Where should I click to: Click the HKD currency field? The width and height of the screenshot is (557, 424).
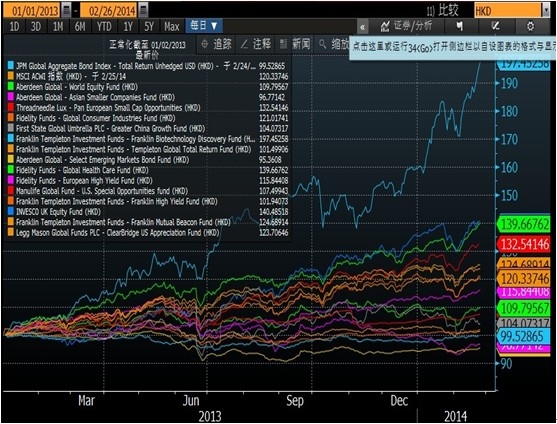tap(508, 10)
